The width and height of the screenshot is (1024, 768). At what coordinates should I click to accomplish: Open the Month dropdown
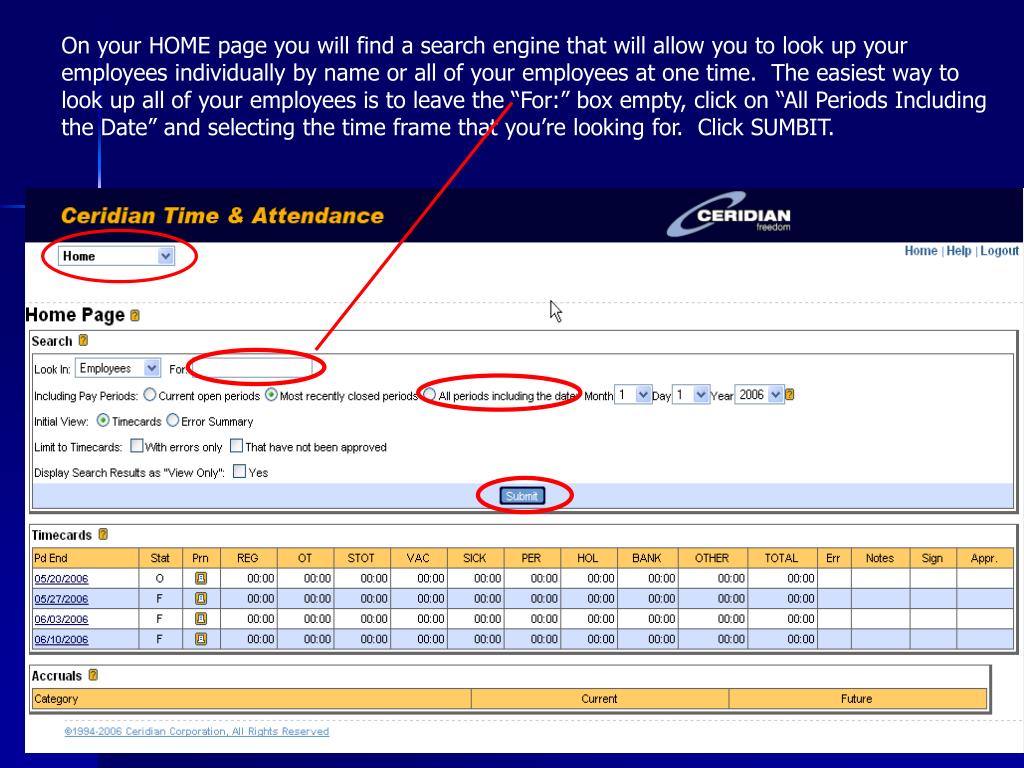[633, 395]
